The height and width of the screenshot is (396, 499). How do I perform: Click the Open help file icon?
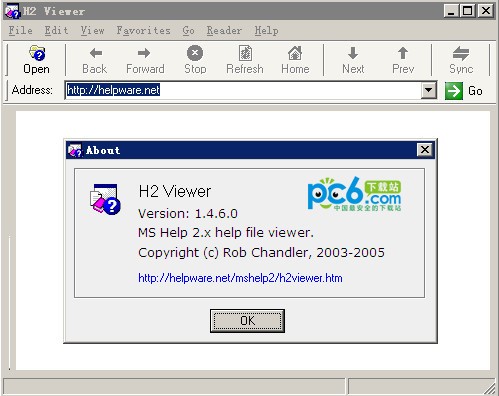[37, 53]
